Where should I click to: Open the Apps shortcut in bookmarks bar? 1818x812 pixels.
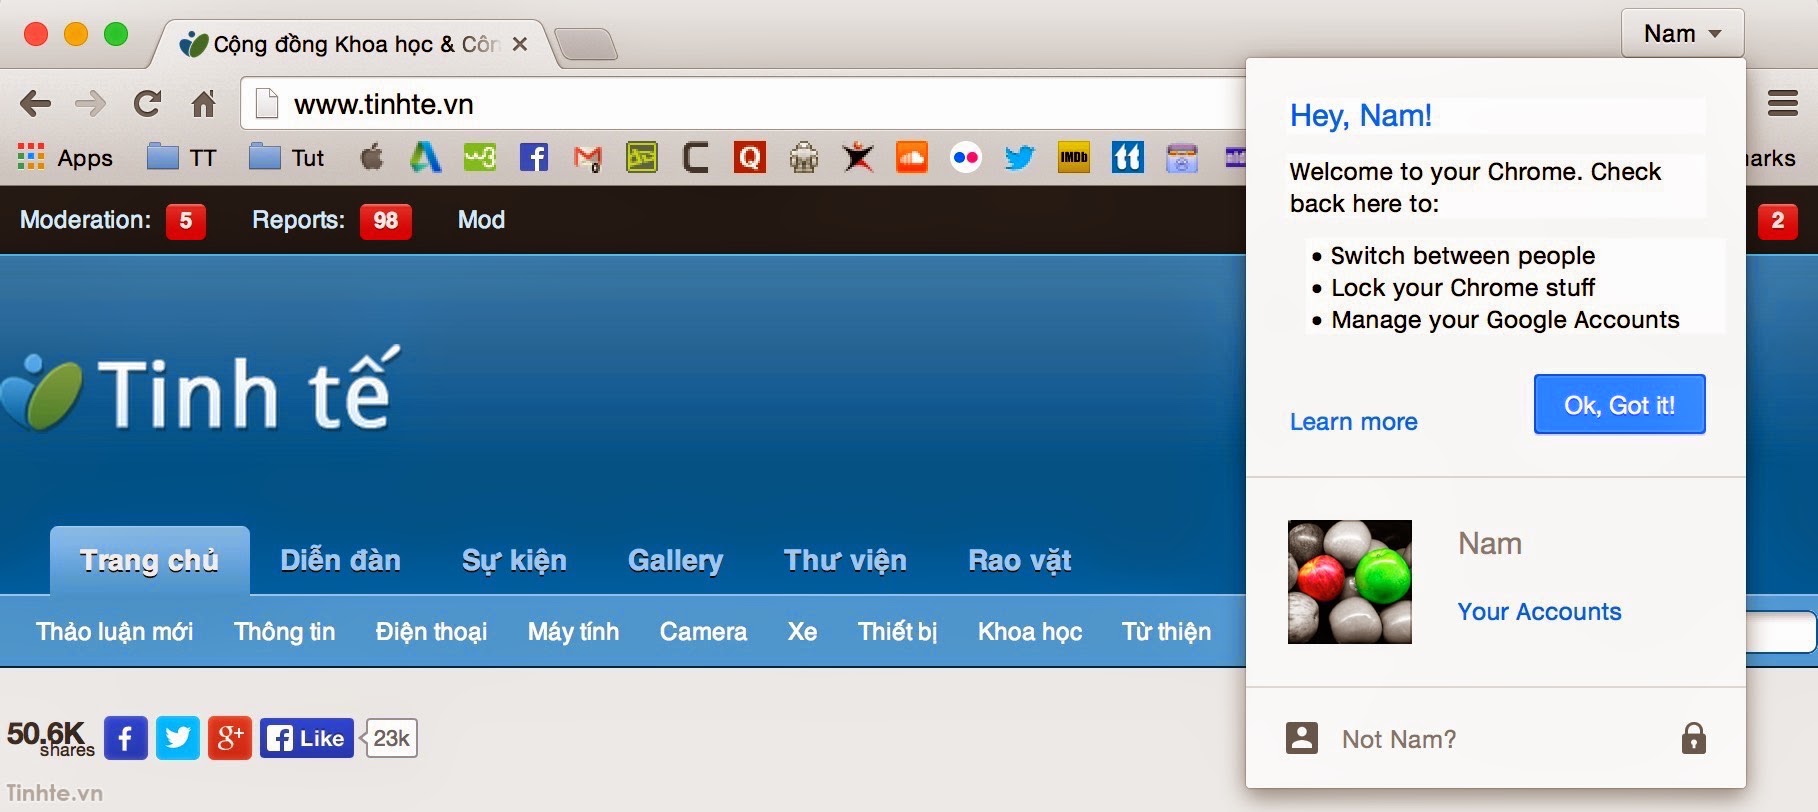coord(65,157)
